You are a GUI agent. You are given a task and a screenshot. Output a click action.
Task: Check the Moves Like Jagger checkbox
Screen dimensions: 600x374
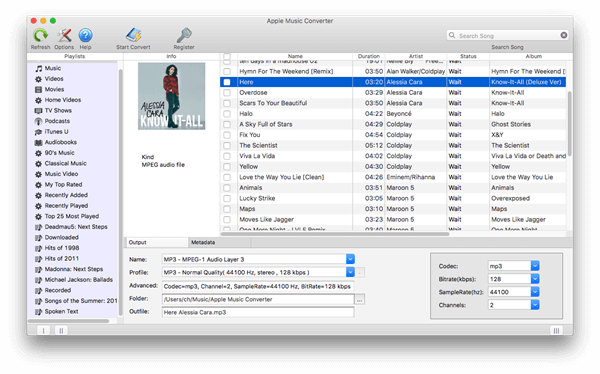click(227, 220)
